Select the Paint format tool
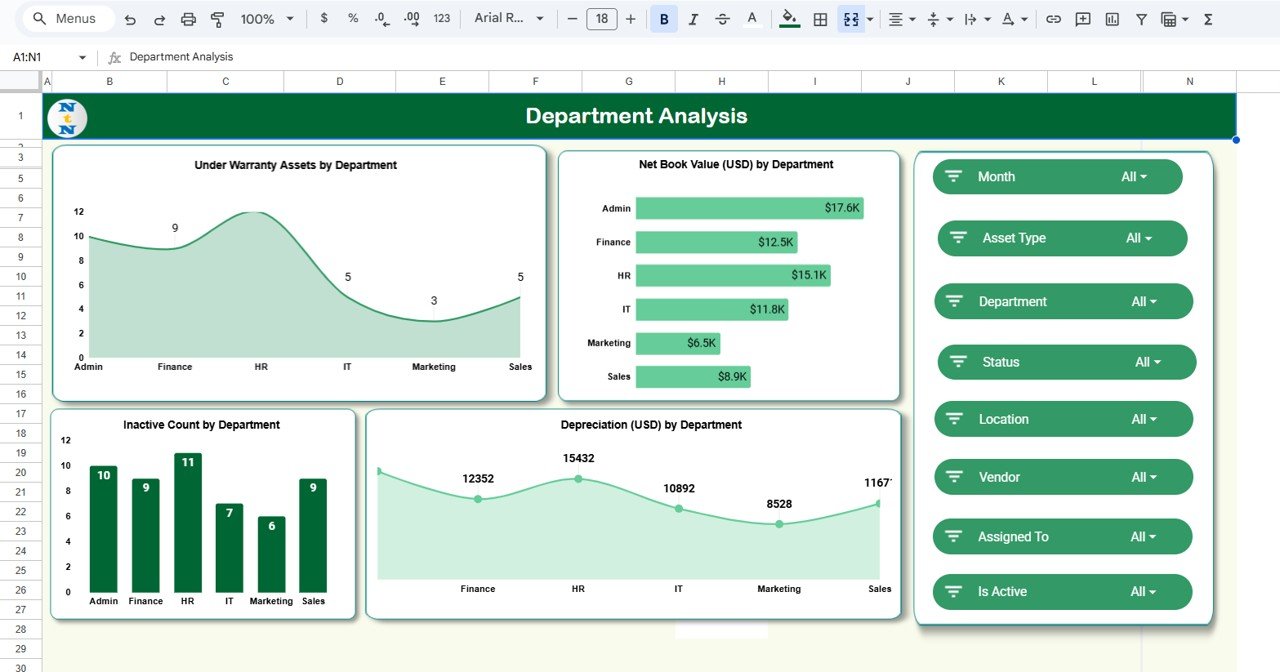The height and width of the screenshot is (672, 1280). pyautogui.click(x=217, y=19)
